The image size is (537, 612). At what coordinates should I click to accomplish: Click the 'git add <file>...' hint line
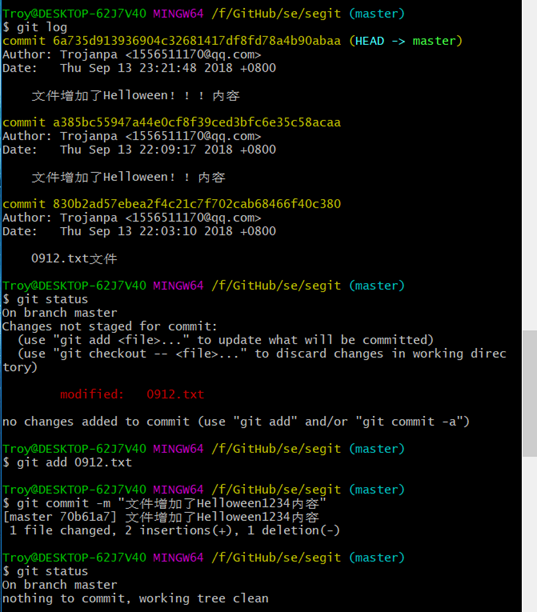tap(226, 340)
